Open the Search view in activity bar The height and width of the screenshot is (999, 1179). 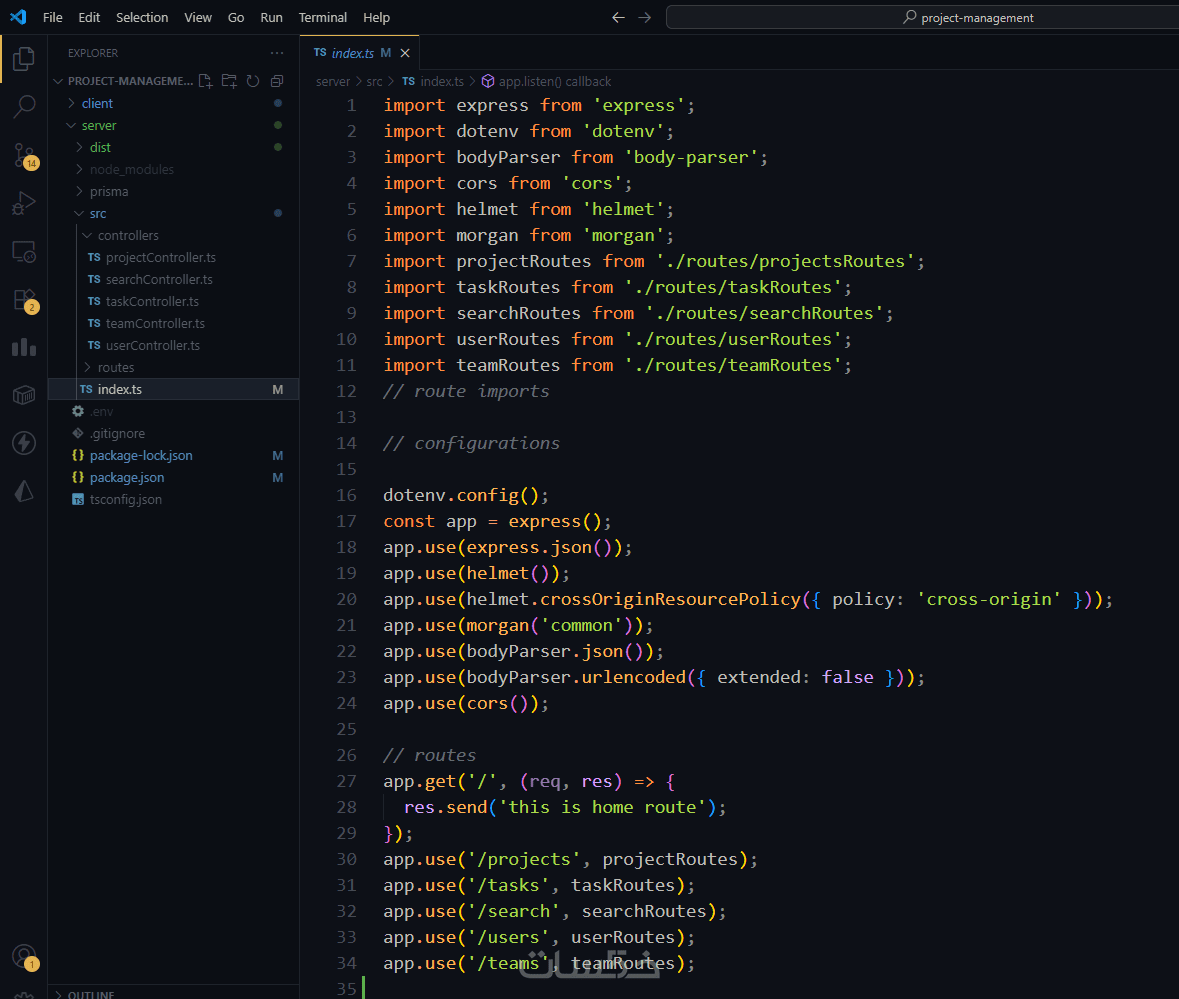click(24, 107)
